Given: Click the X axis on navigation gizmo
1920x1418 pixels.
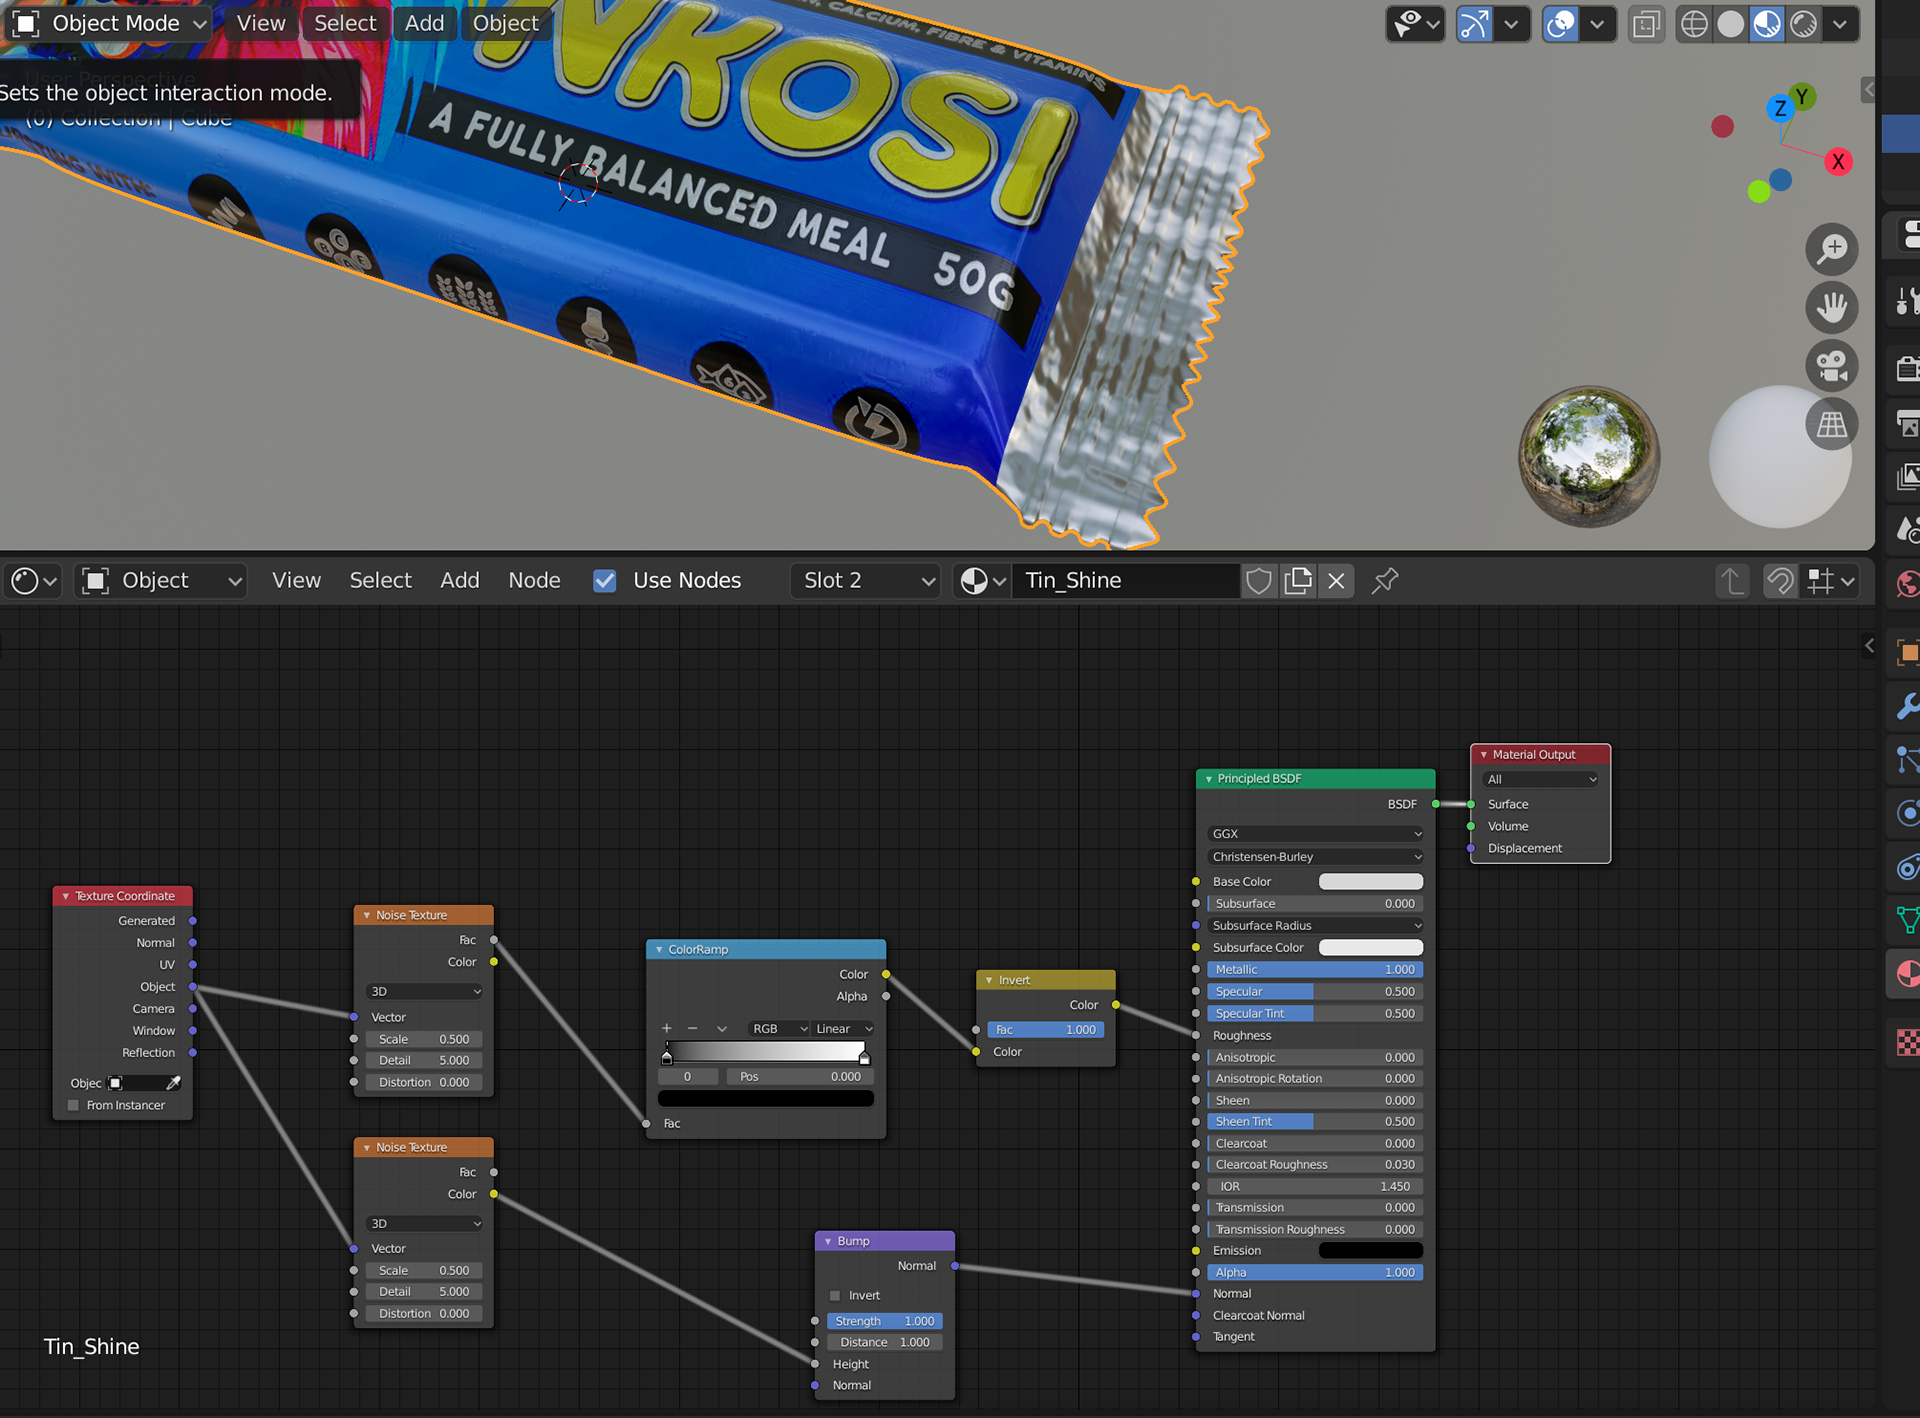Looking at the screenshot, I should (x=1838, y=162).
